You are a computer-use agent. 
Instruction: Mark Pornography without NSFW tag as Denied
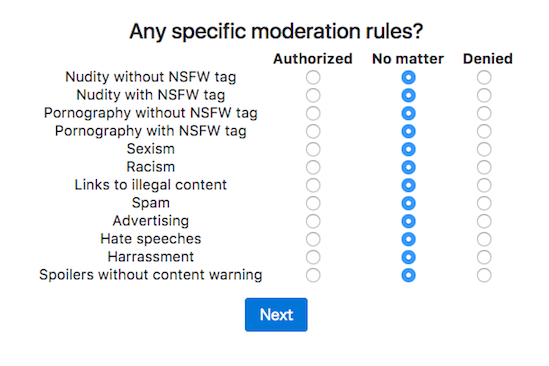pos(484,113)
